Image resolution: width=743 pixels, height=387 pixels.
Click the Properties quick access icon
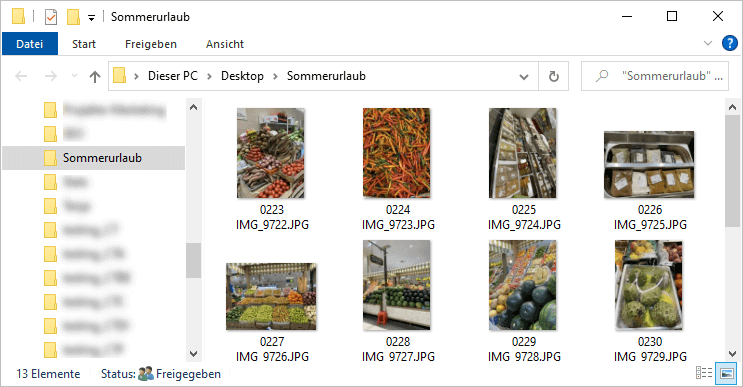coord(51,17)
